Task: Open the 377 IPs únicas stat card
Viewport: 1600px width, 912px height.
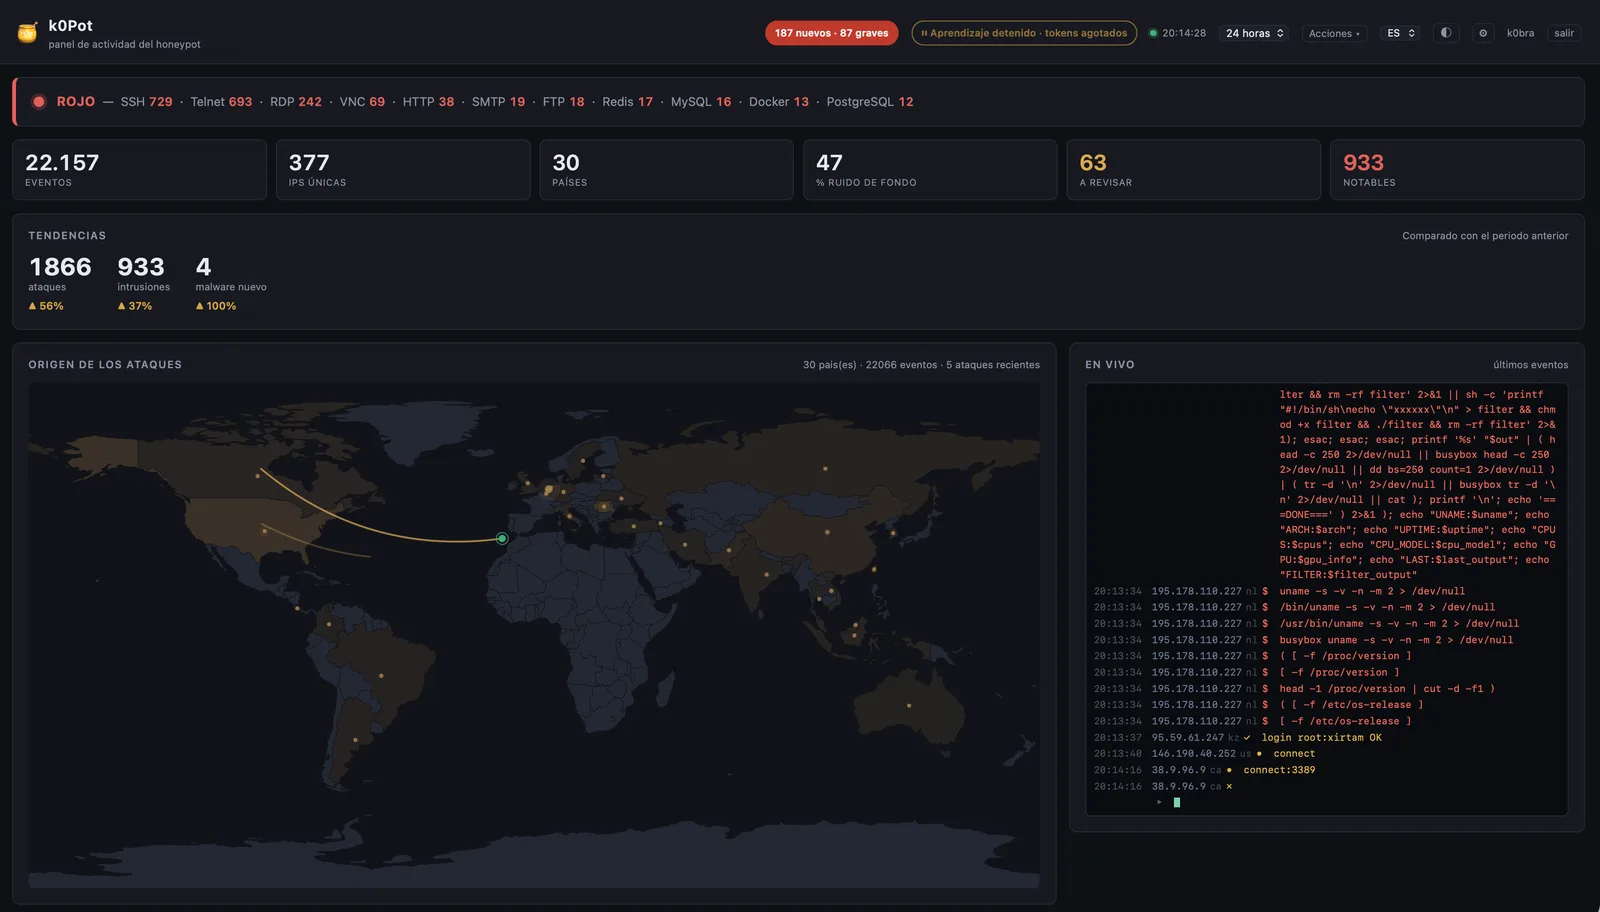Action: [x=403, y=170]
